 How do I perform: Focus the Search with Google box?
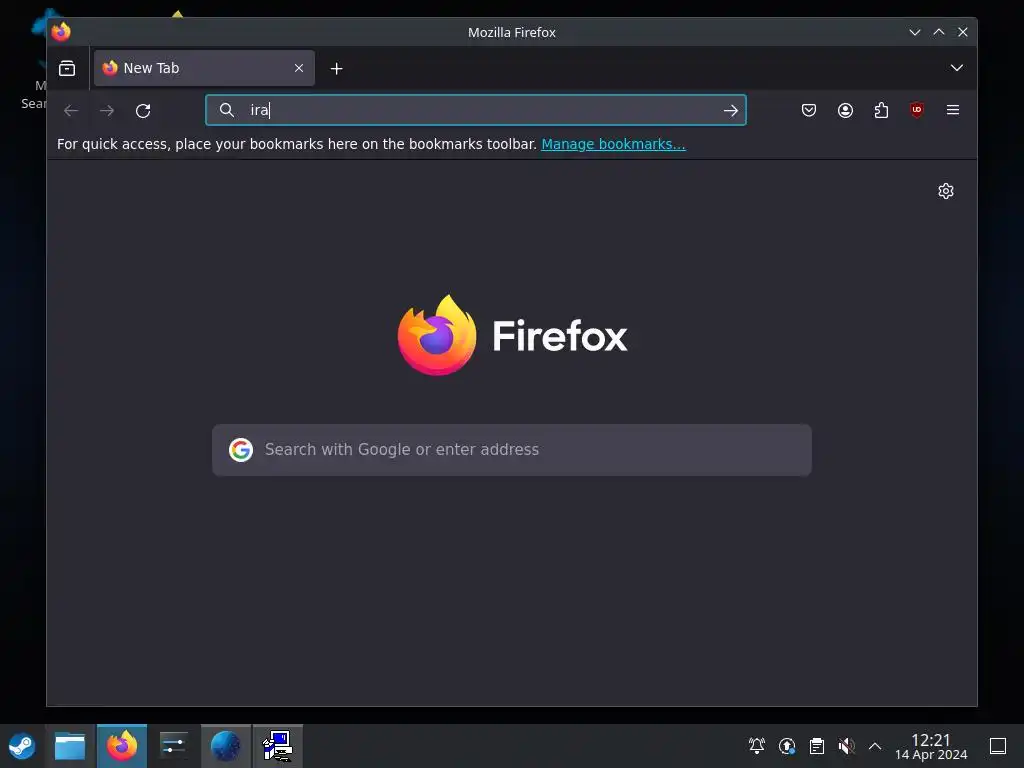512,450
